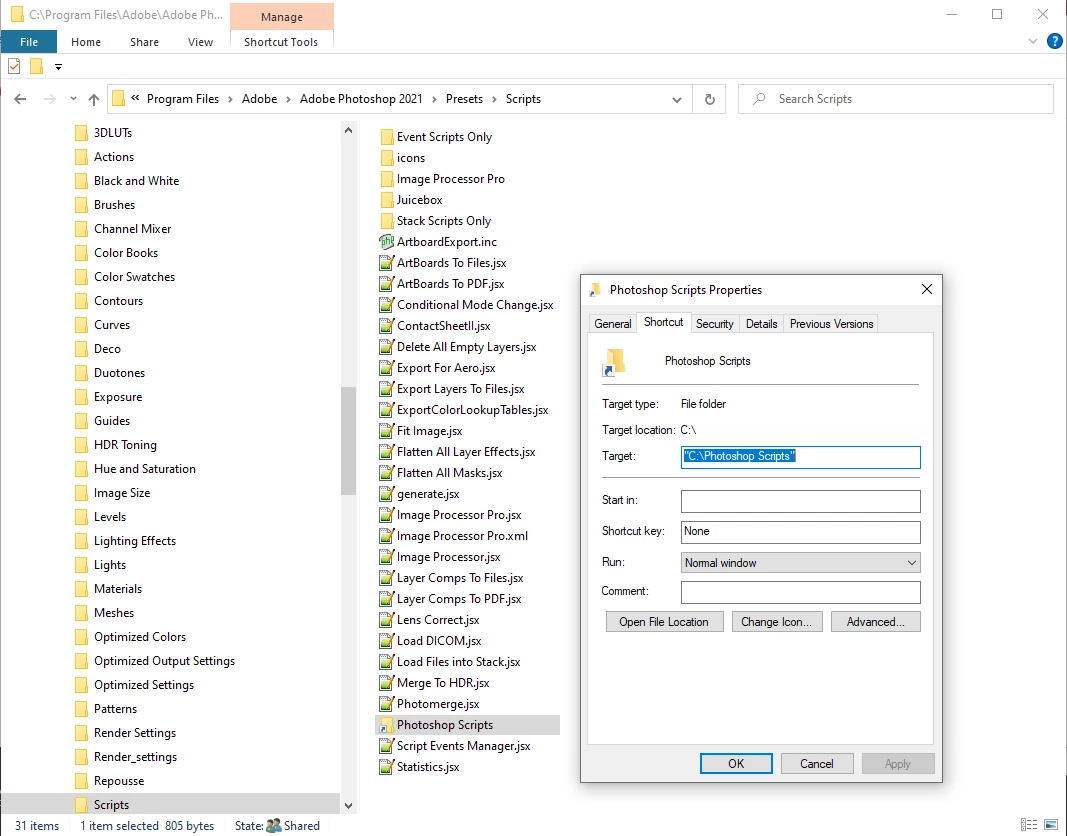Click the Photomerge.jsx script icon

pos(386,703)
